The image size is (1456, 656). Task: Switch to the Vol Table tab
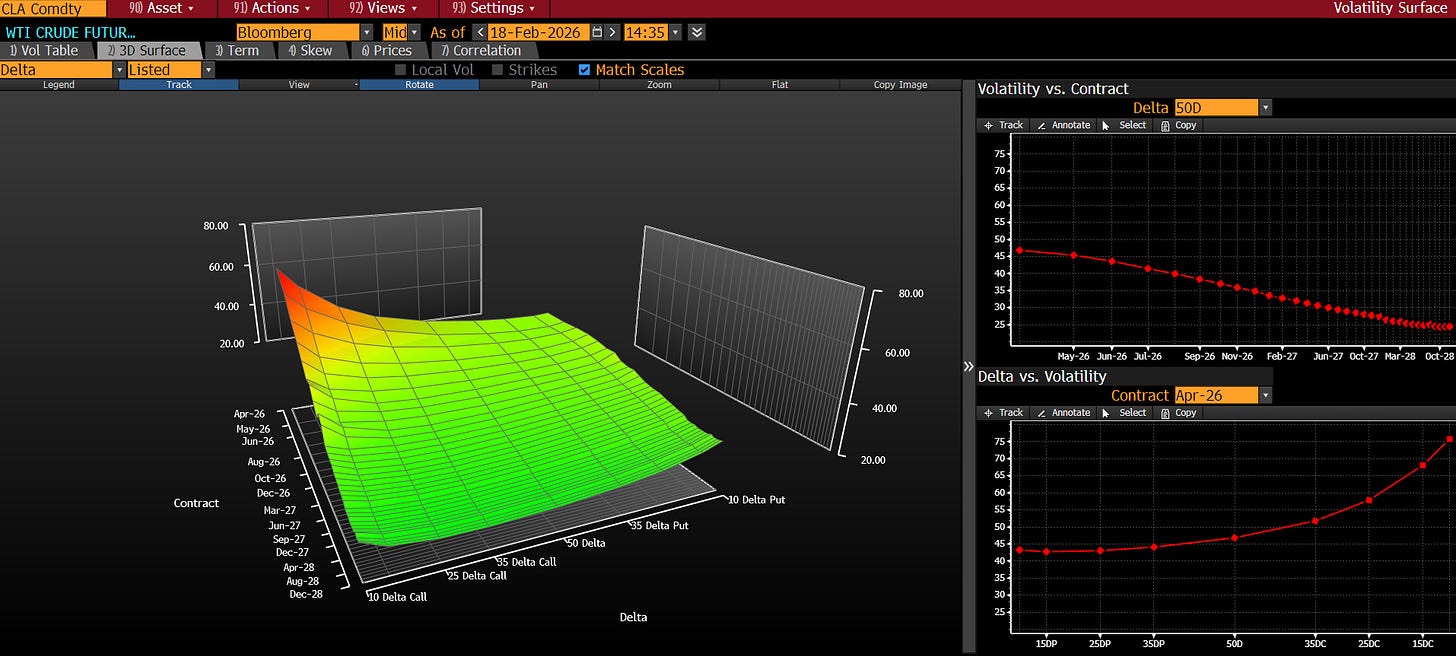coord(44,50)
